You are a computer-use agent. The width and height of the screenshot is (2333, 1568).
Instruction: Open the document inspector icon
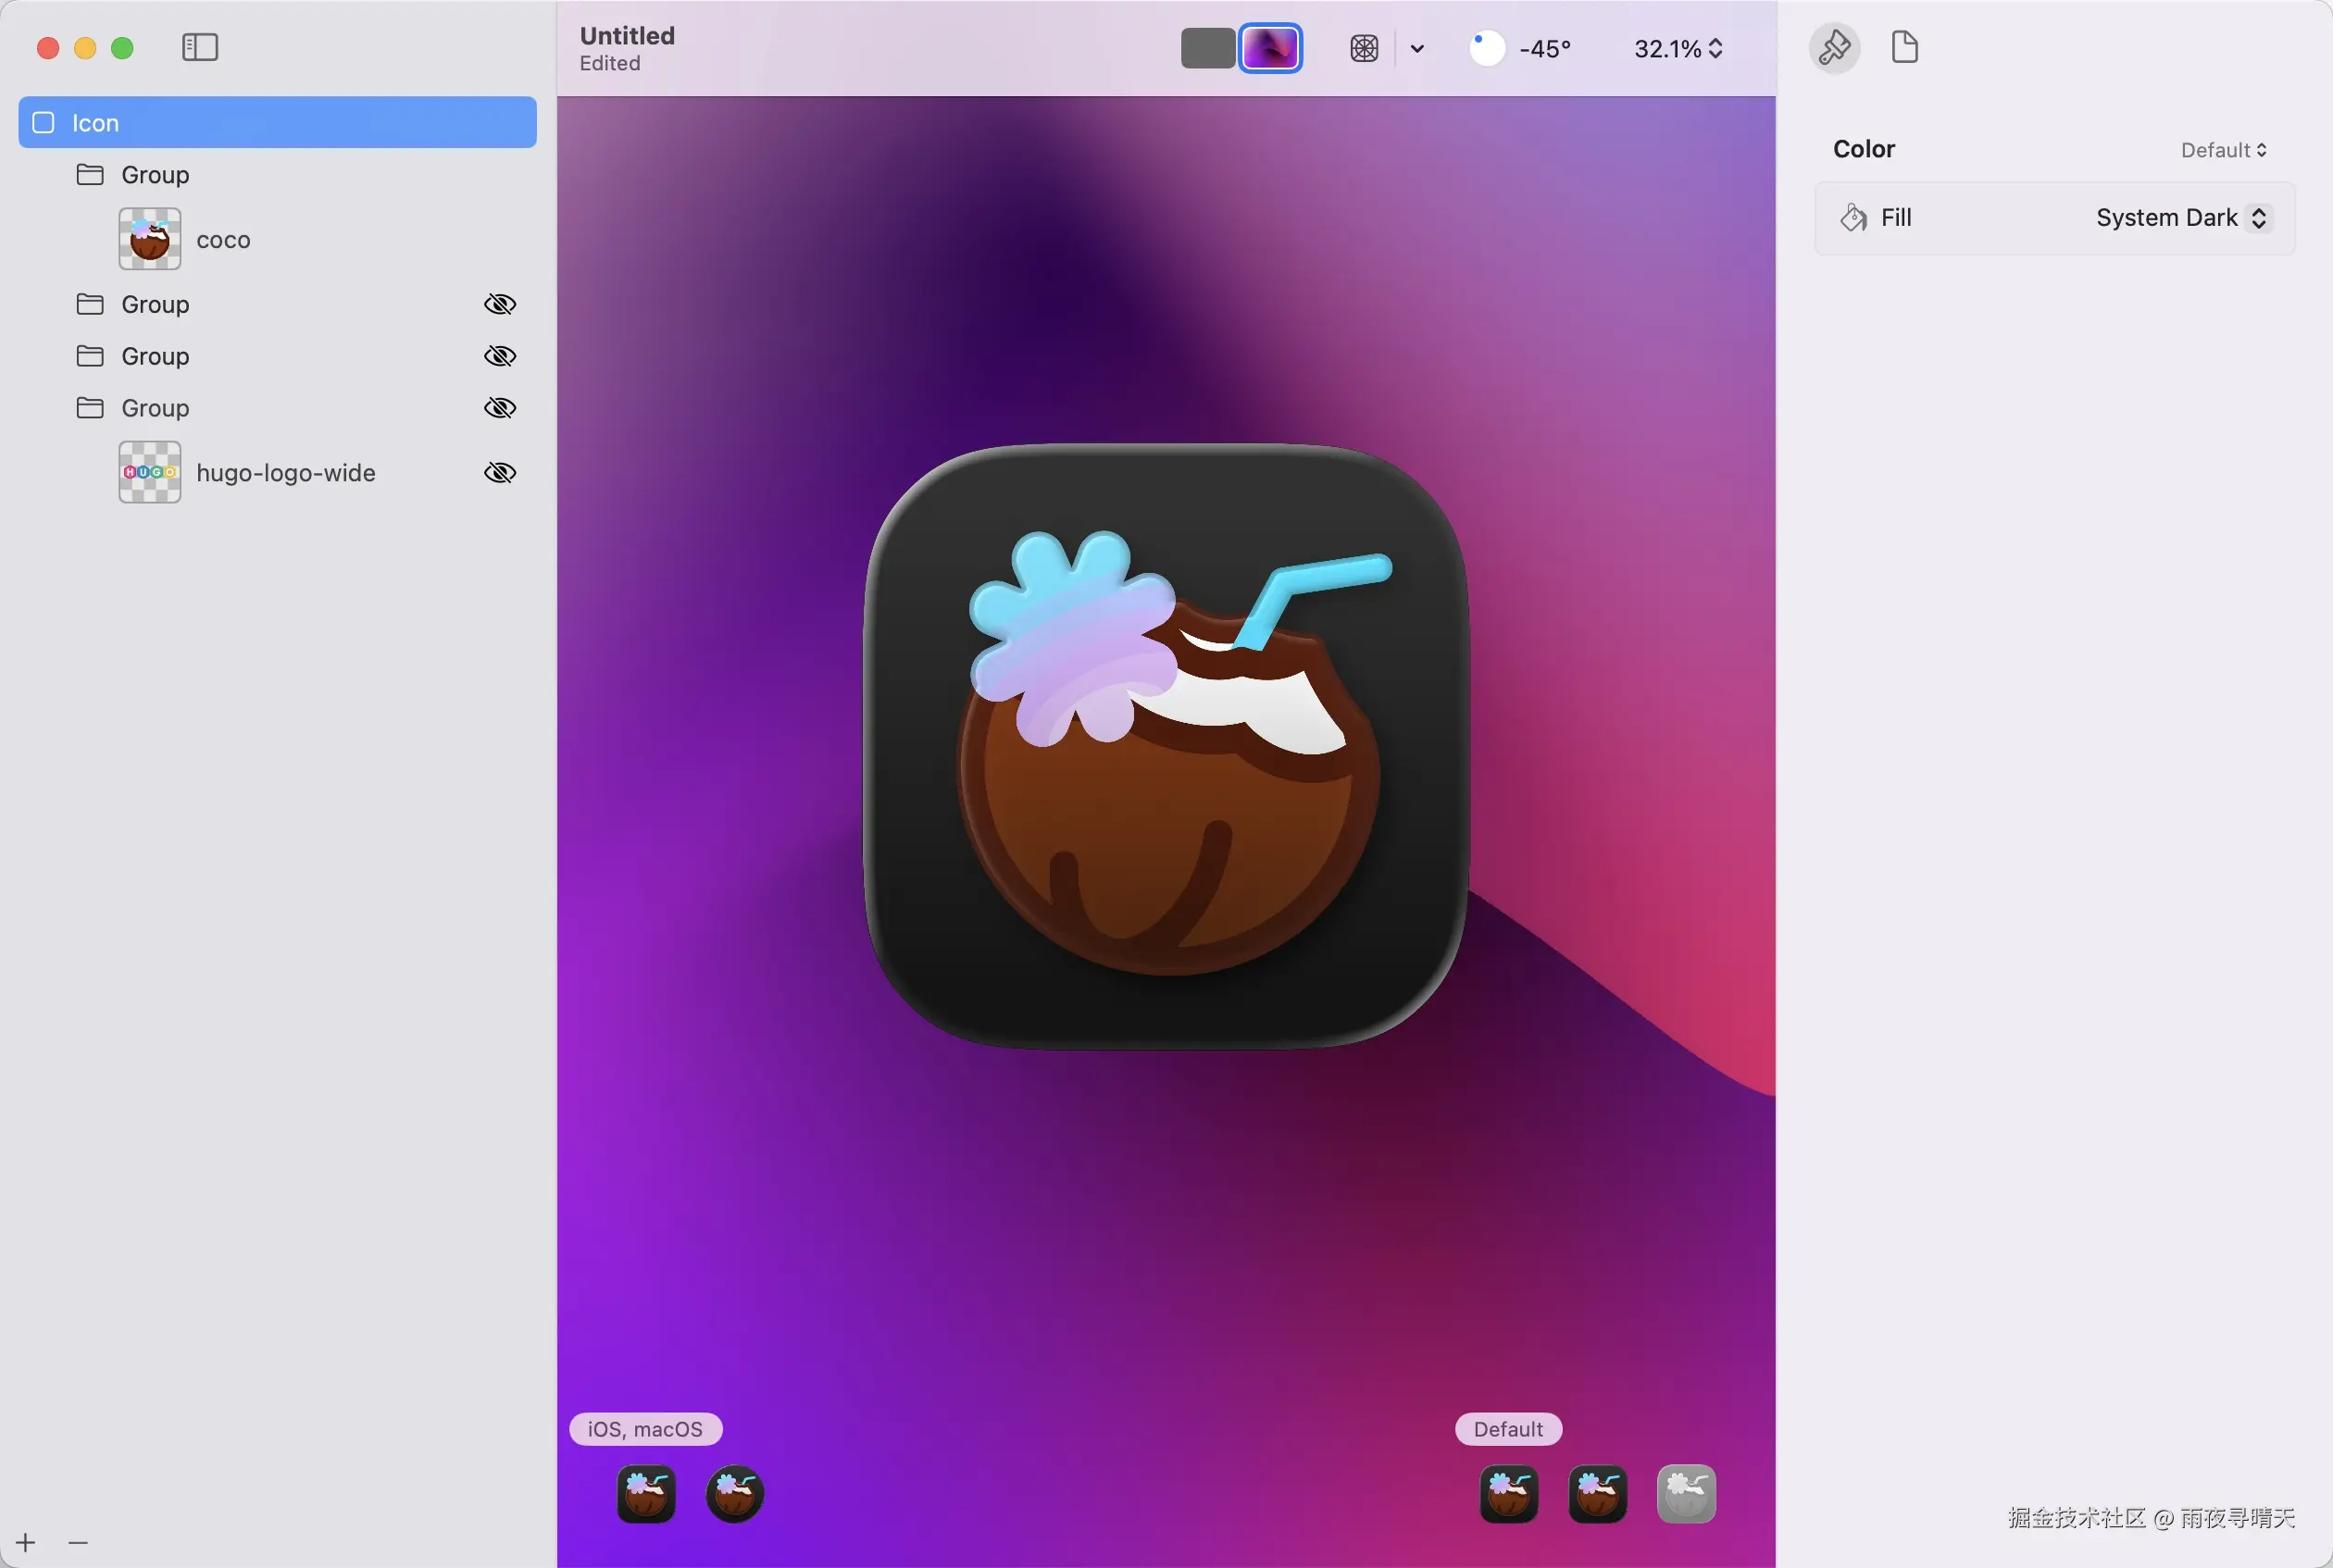pyautogui.click(x=1904, y=47)
